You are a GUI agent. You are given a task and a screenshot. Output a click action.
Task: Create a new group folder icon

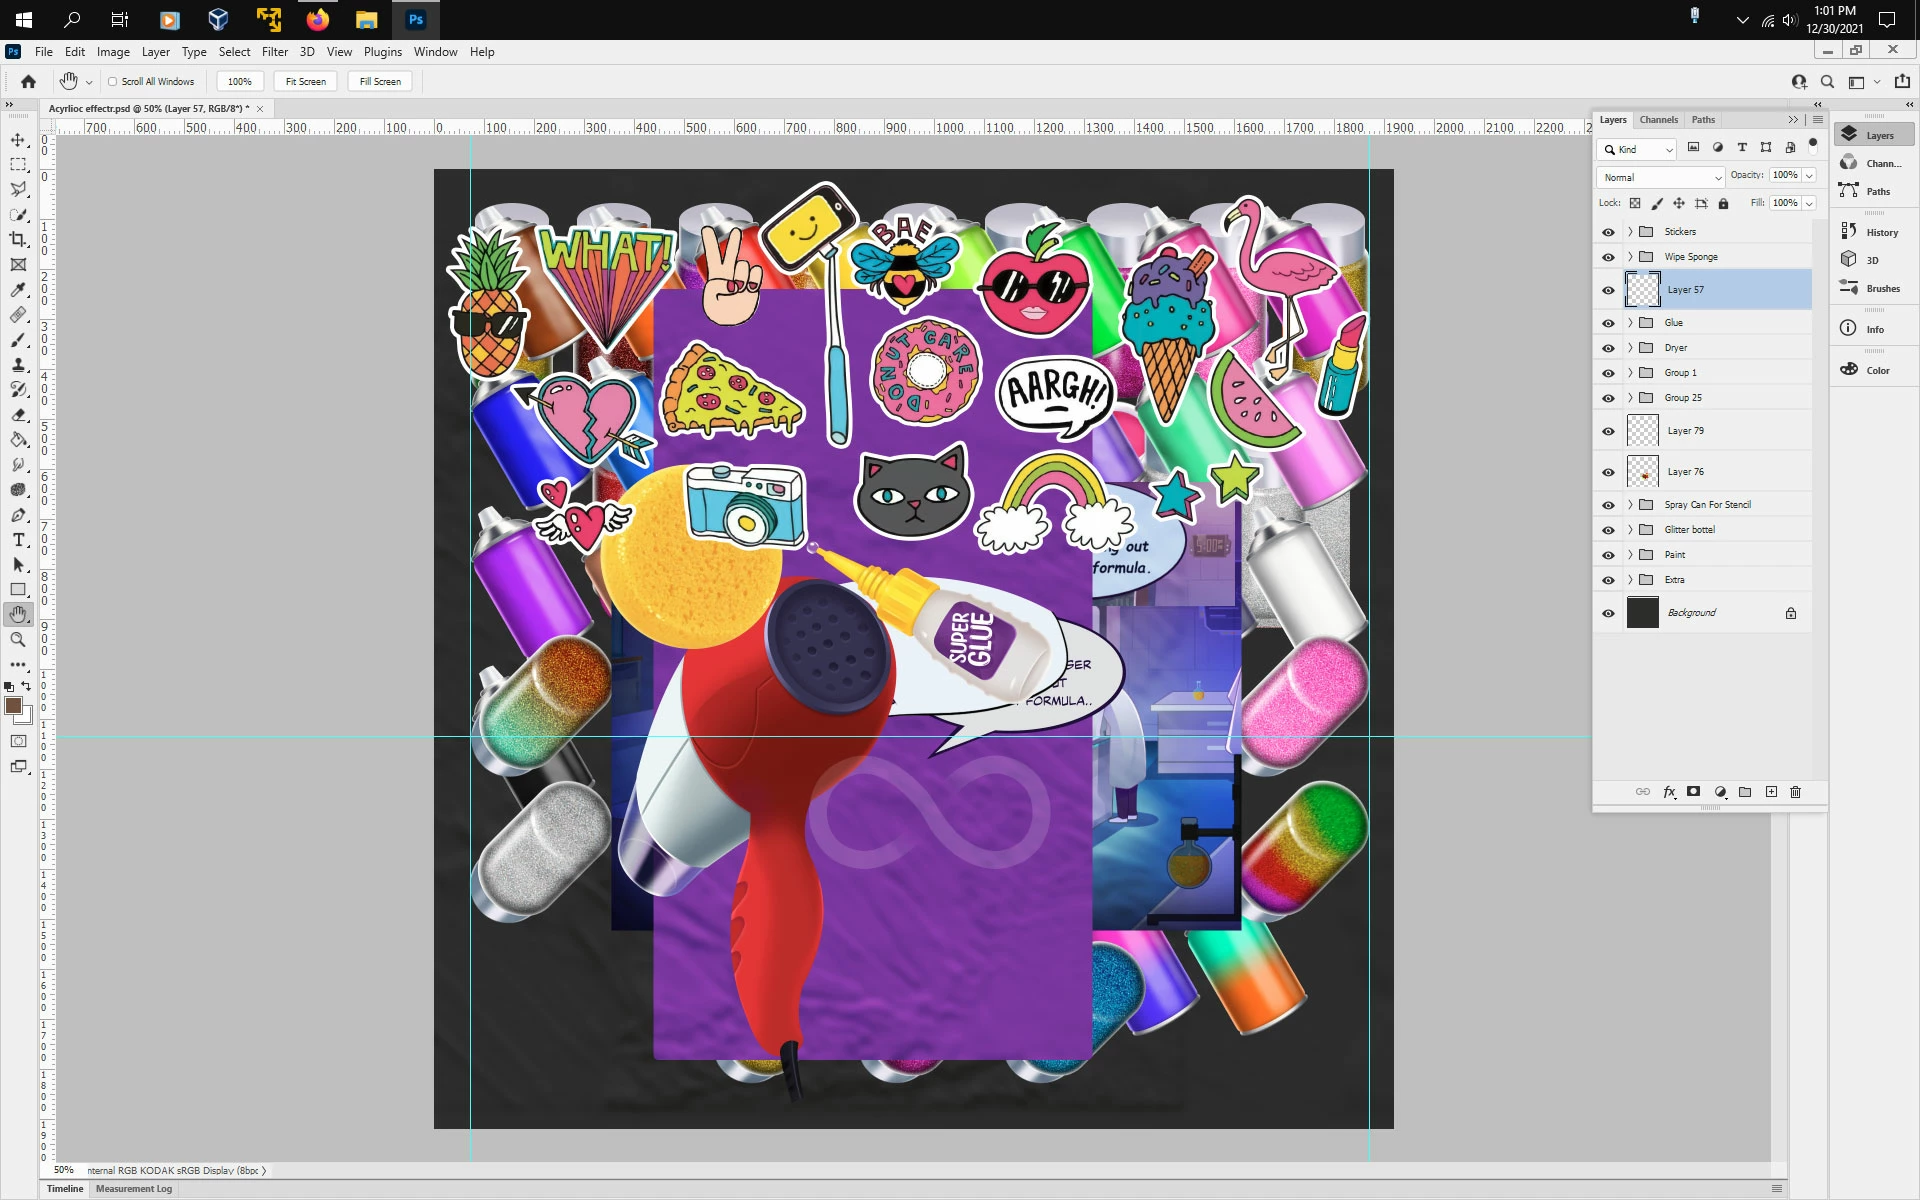[1745, 792]
